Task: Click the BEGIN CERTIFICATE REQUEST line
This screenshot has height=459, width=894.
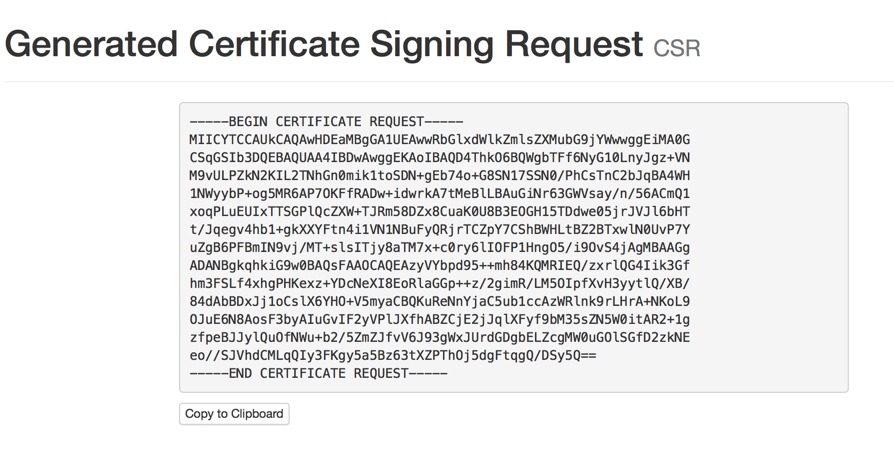Action: [x=325, y=122]
